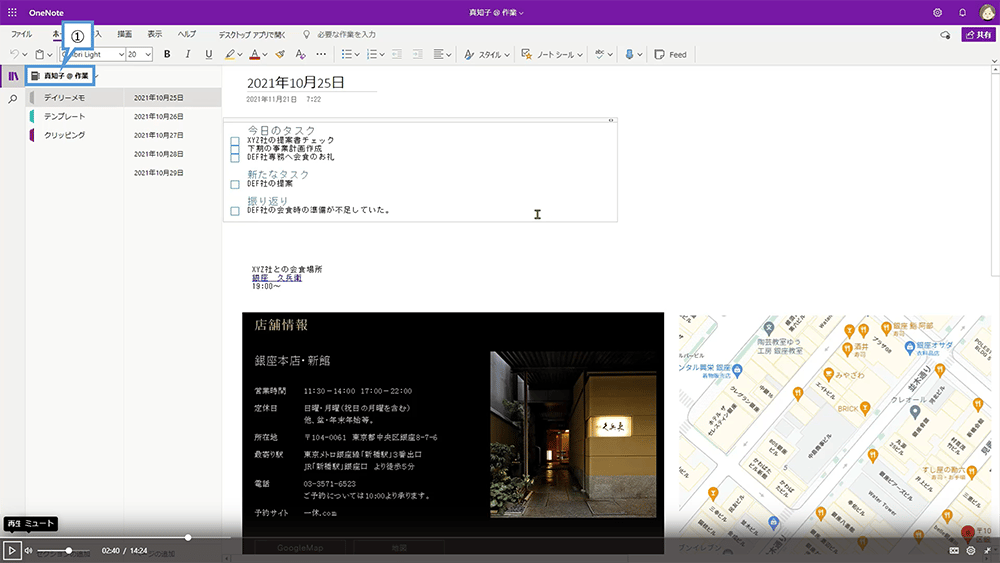Expand font color dropdown arrow
The height and width of the screenshot is (563, 1000).
point(265,55)
